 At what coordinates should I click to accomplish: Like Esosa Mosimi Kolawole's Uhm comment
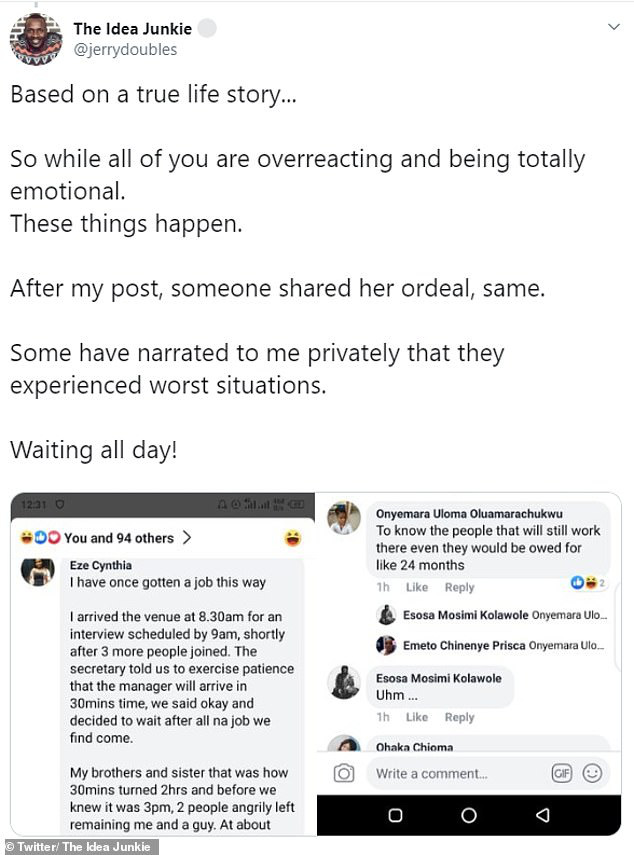[x=417, y=717]
